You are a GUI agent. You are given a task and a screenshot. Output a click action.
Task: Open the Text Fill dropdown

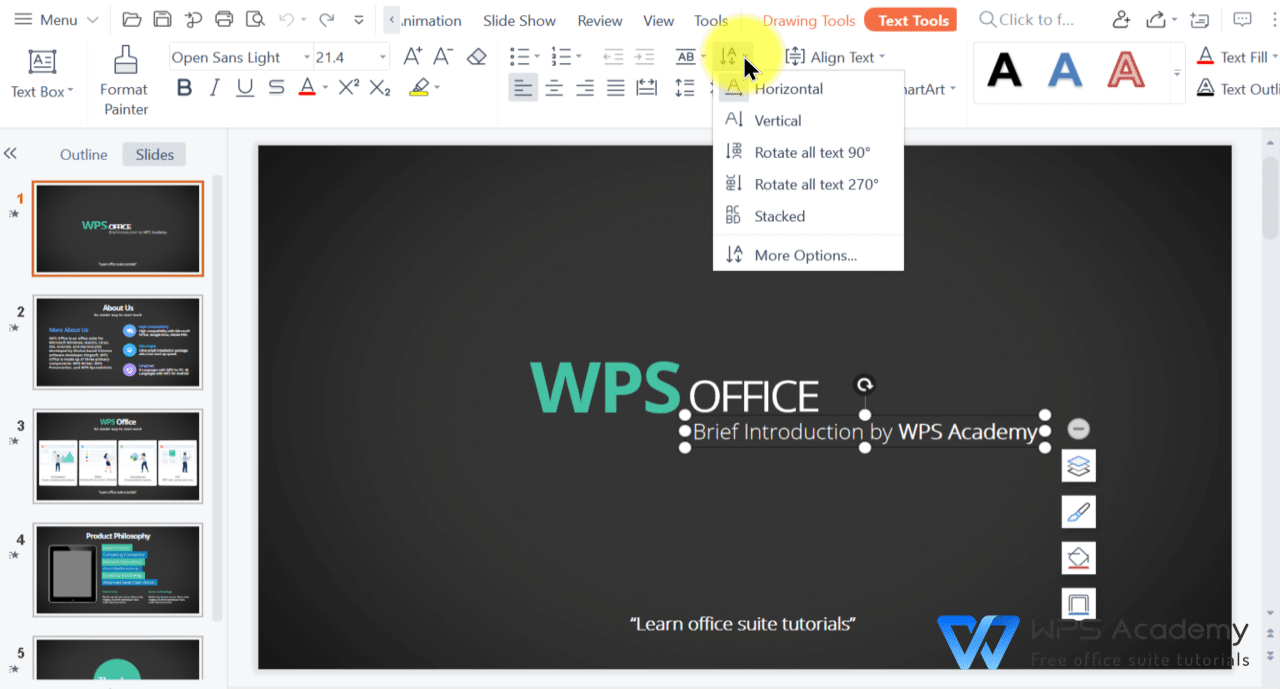pyautogui.click(x=1274, y=57)
